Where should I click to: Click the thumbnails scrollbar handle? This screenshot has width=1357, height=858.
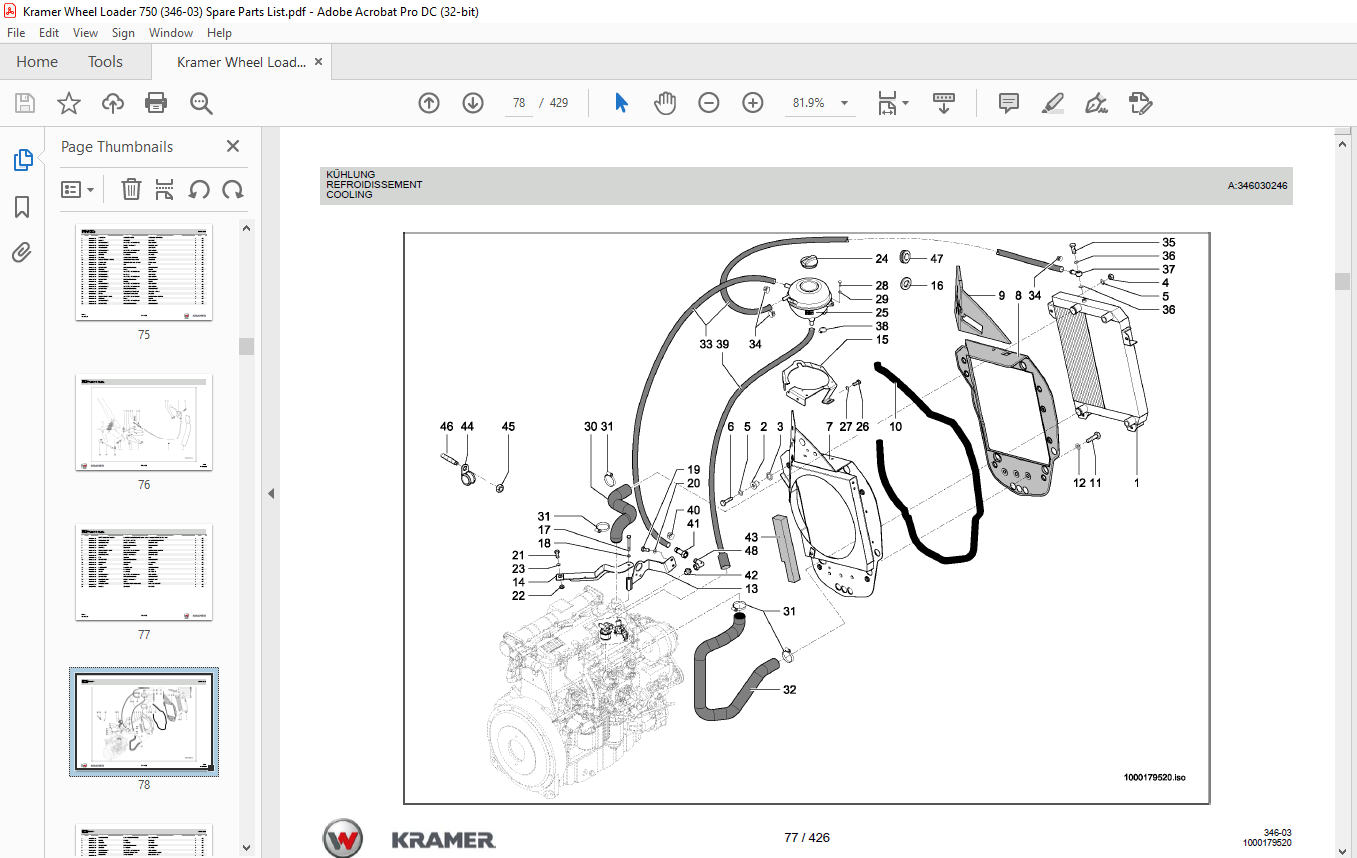(x=246, y=347)
